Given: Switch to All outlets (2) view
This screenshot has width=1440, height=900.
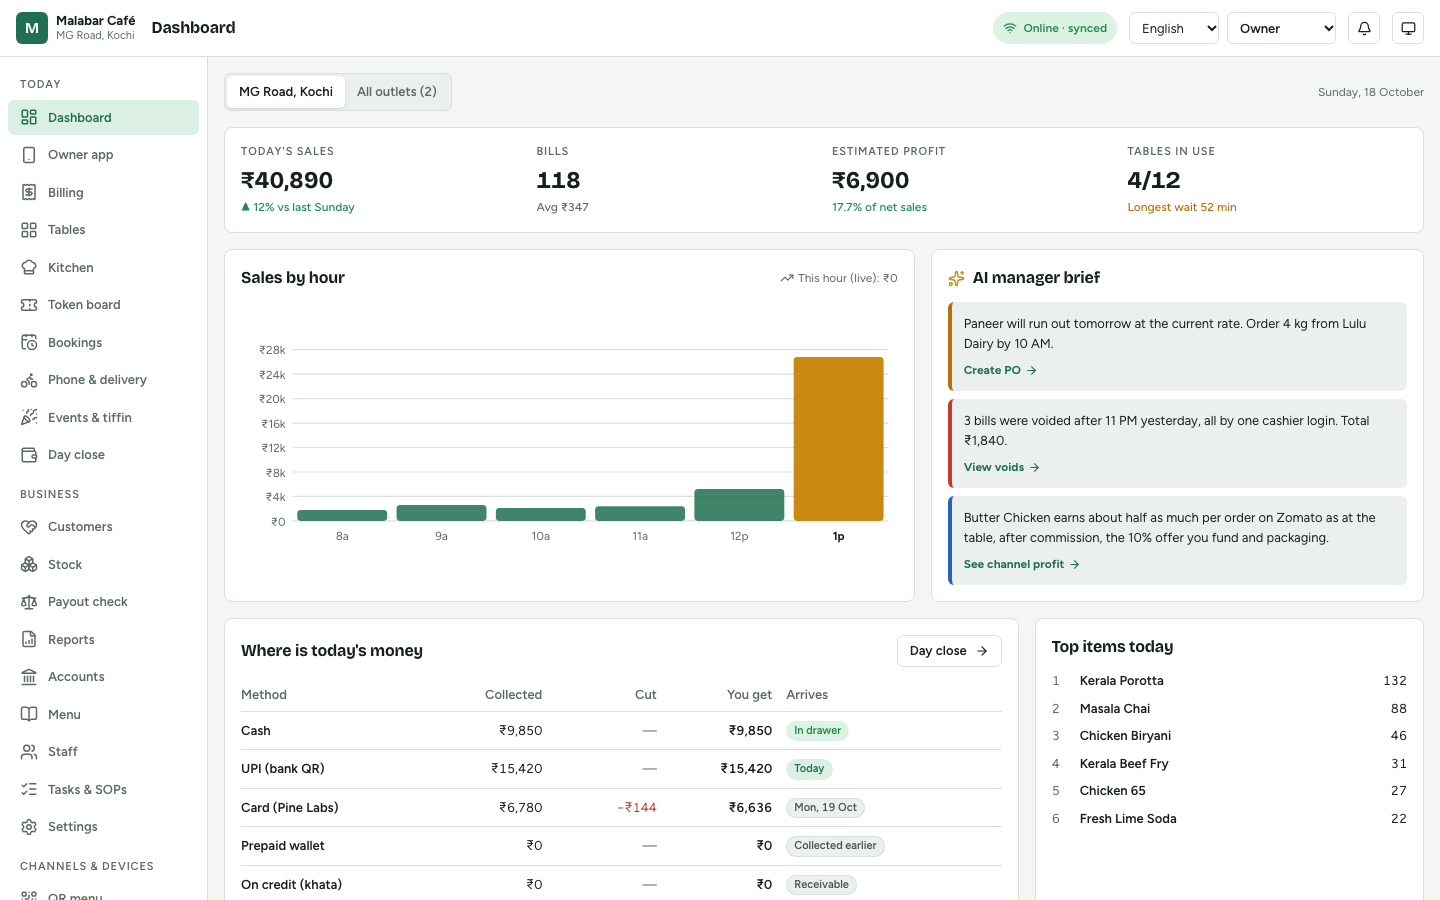Looking at the screenshot, I should [397, 92].
